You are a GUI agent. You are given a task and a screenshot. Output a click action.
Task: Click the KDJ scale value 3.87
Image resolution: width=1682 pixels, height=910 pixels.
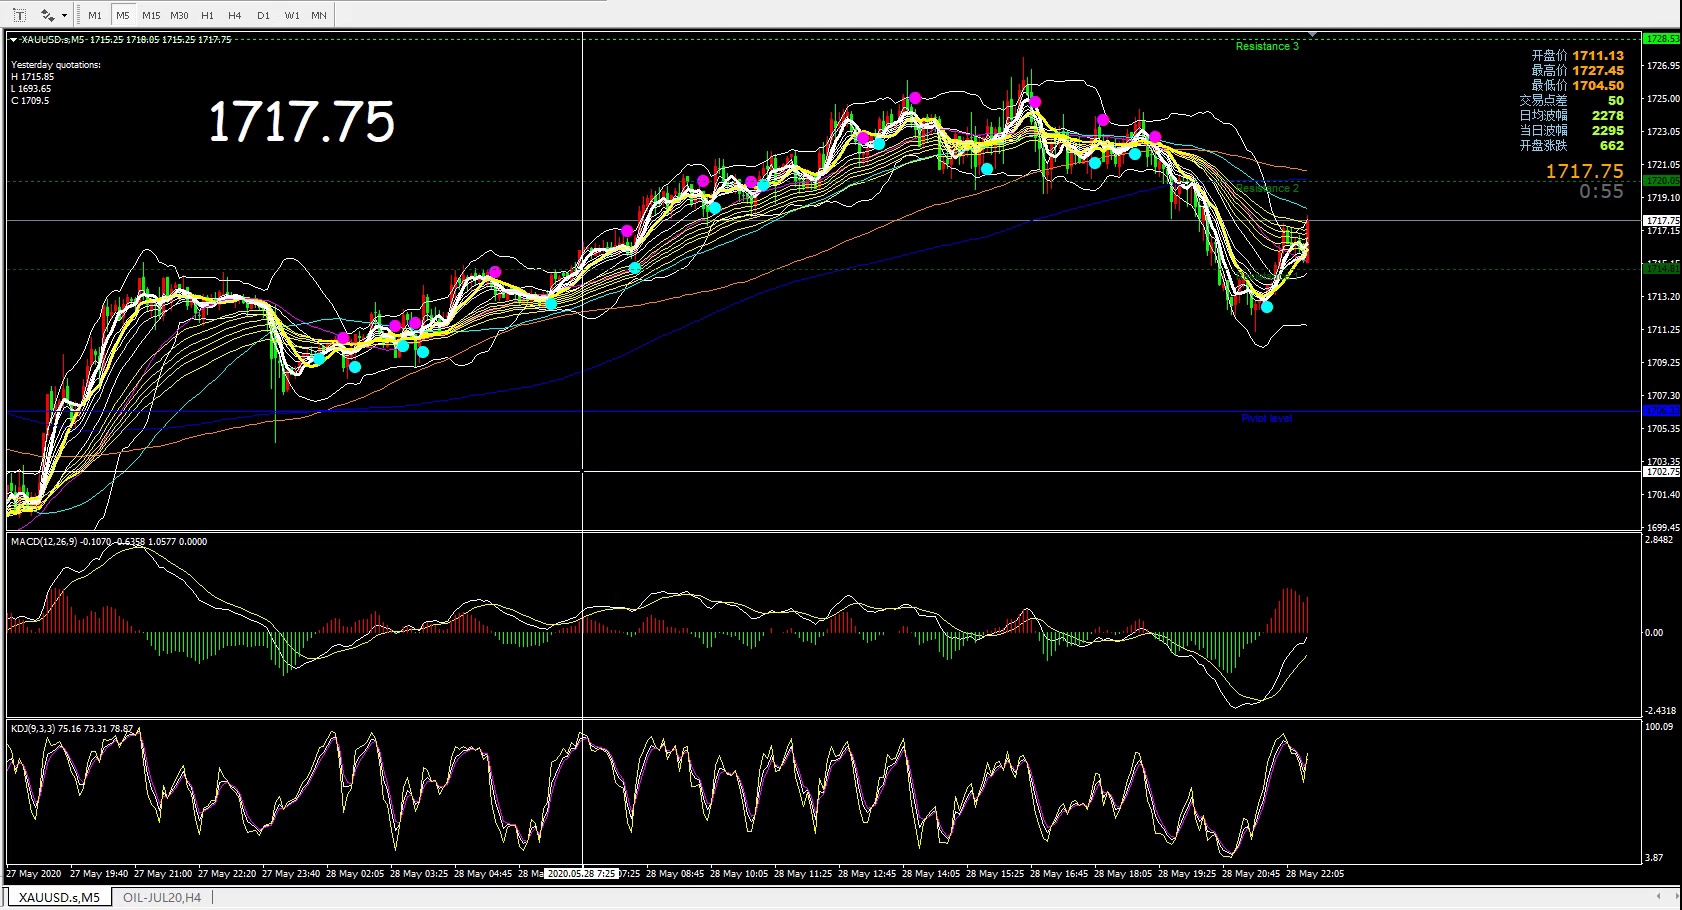coord(1655,858)
